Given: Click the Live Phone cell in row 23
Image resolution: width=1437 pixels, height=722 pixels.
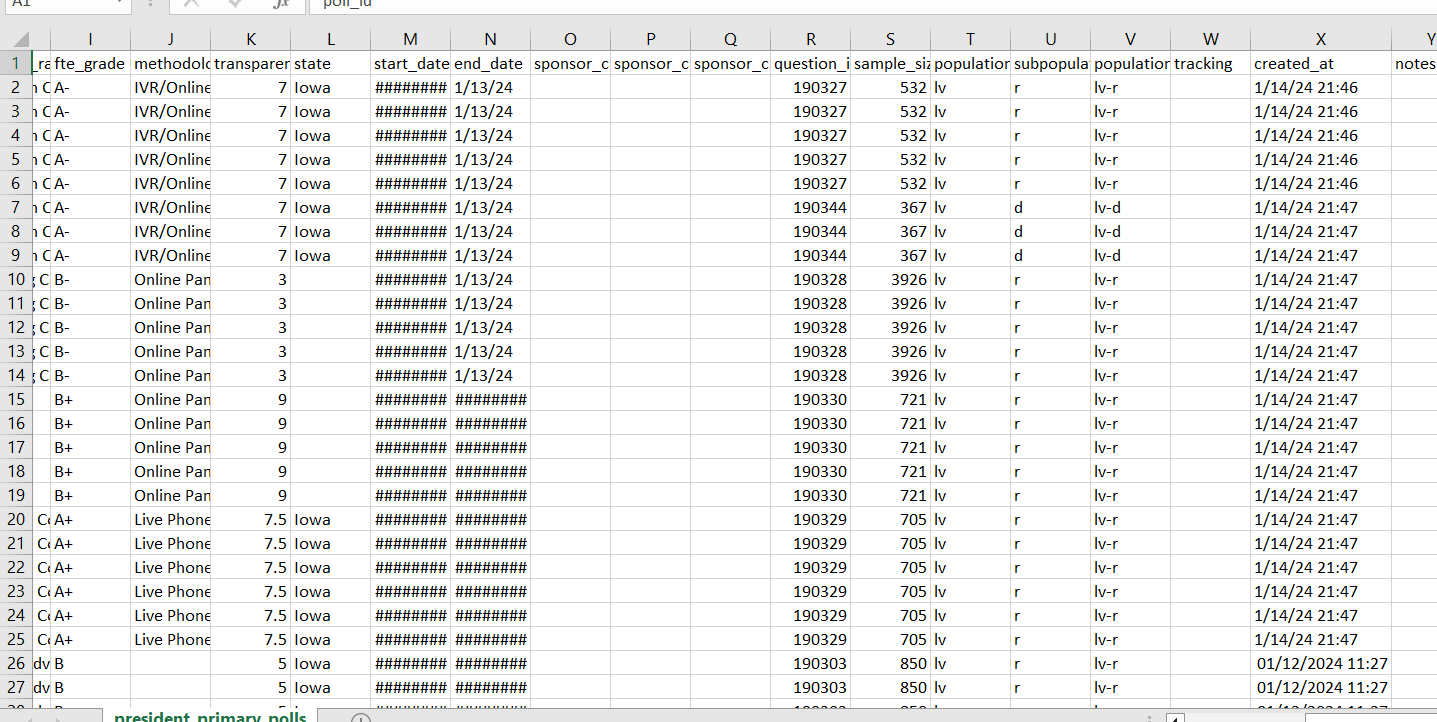Looking at the screenshot, I should pyautogui.click(x=170, y=591).
